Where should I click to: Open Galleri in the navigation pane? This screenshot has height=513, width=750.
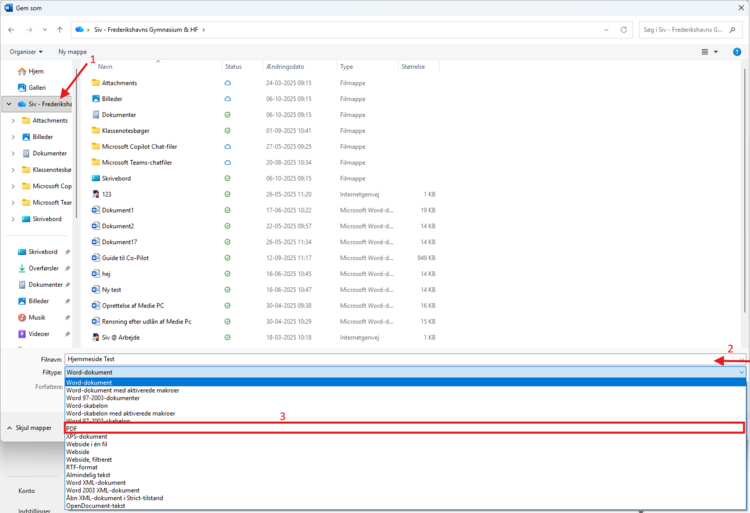[x=37, y=87]
